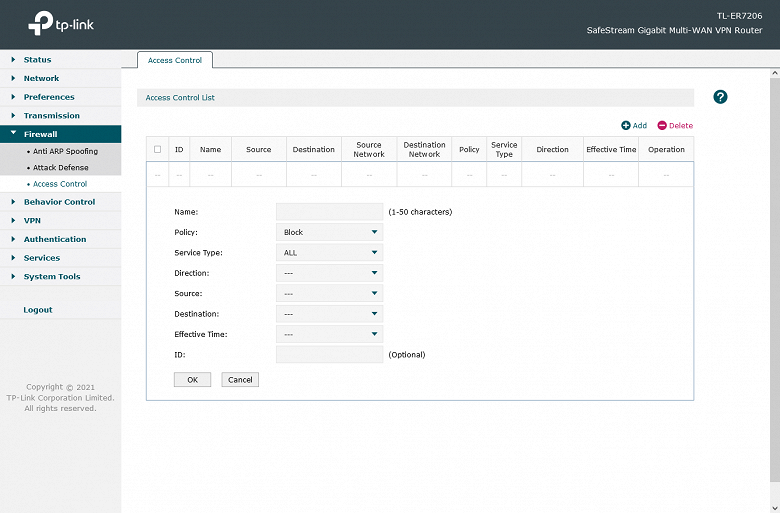Click the Logout link
The height and width of the screenshot is (513, 780).
pyautogui.click(x=38, y=310)
